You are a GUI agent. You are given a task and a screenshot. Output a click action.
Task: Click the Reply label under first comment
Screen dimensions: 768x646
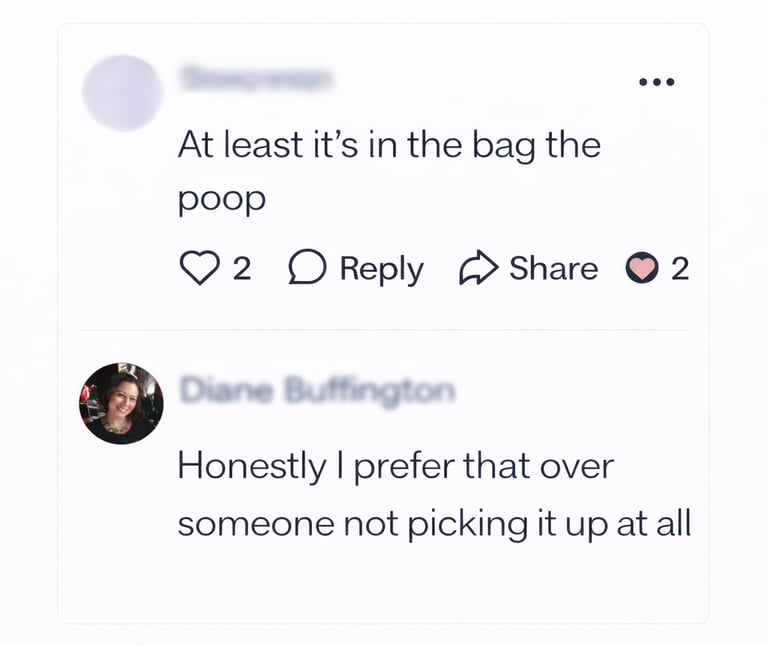pyautogui.click(x=382, y=269)
